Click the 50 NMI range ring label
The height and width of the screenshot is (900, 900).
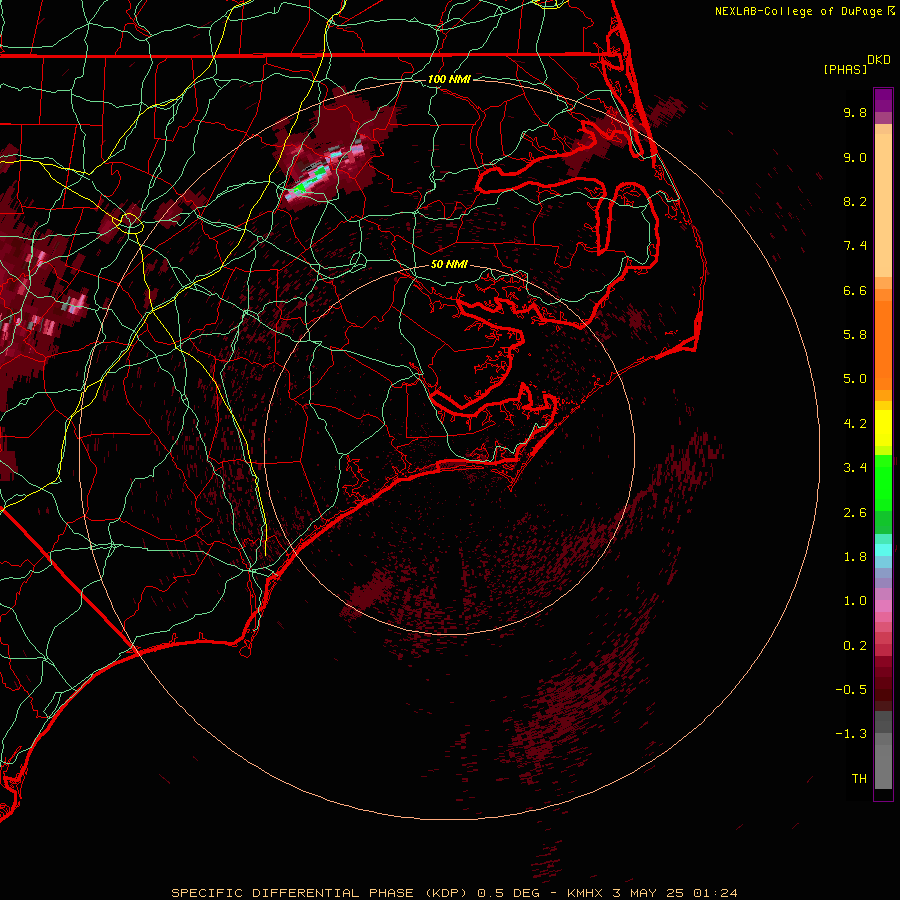449,265
